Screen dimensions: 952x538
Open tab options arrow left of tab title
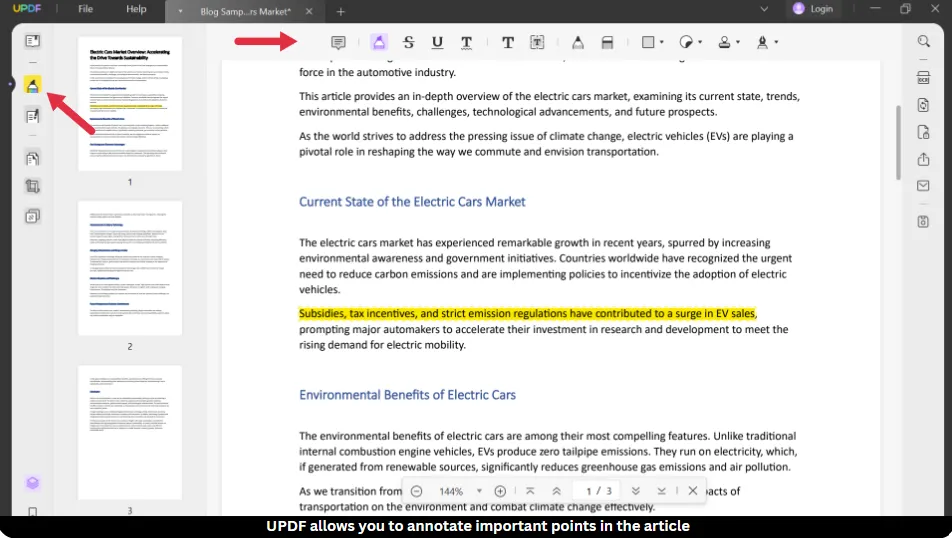(180, 12)
